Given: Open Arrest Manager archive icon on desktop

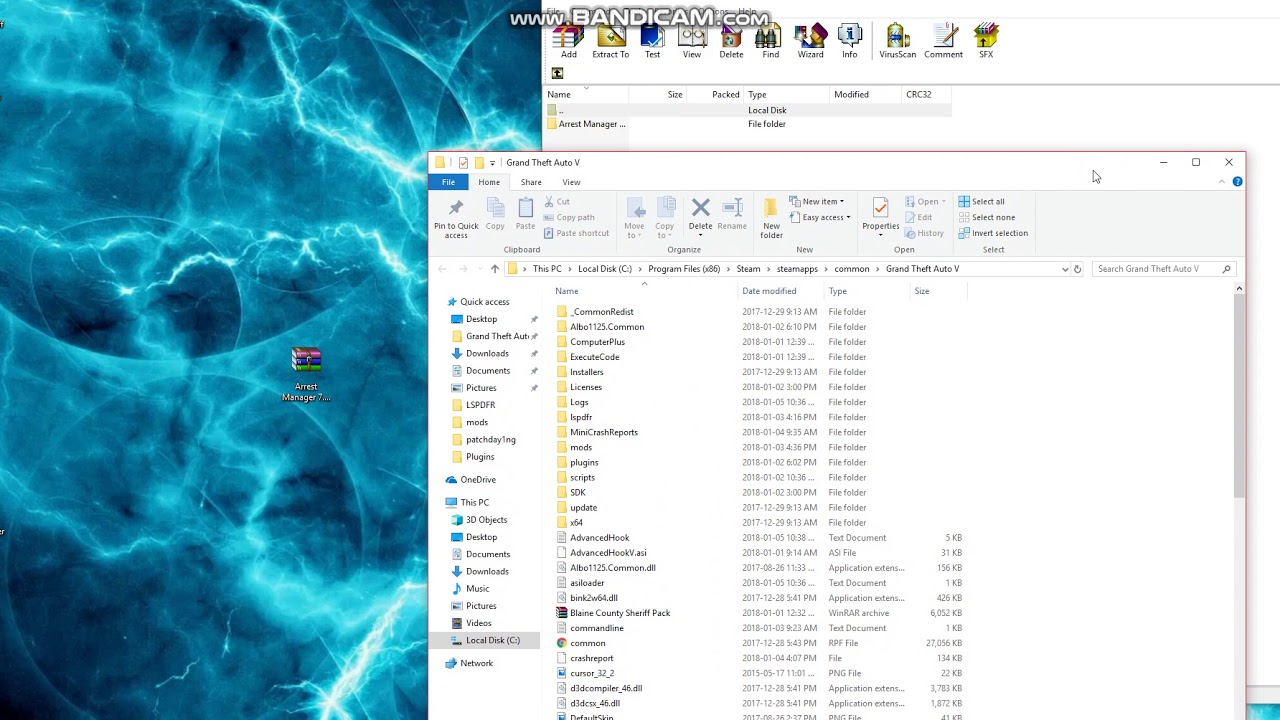Looking at the screenshot, I should point(306,375).
